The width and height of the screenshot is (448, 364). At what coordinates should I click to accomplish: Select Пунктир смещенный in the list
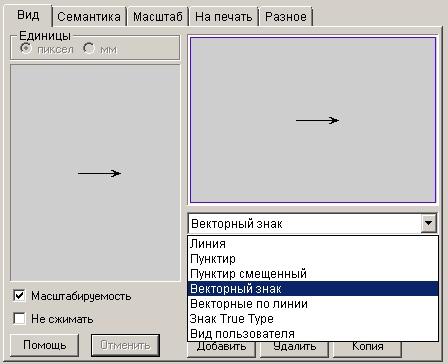[x=313, y=274]
